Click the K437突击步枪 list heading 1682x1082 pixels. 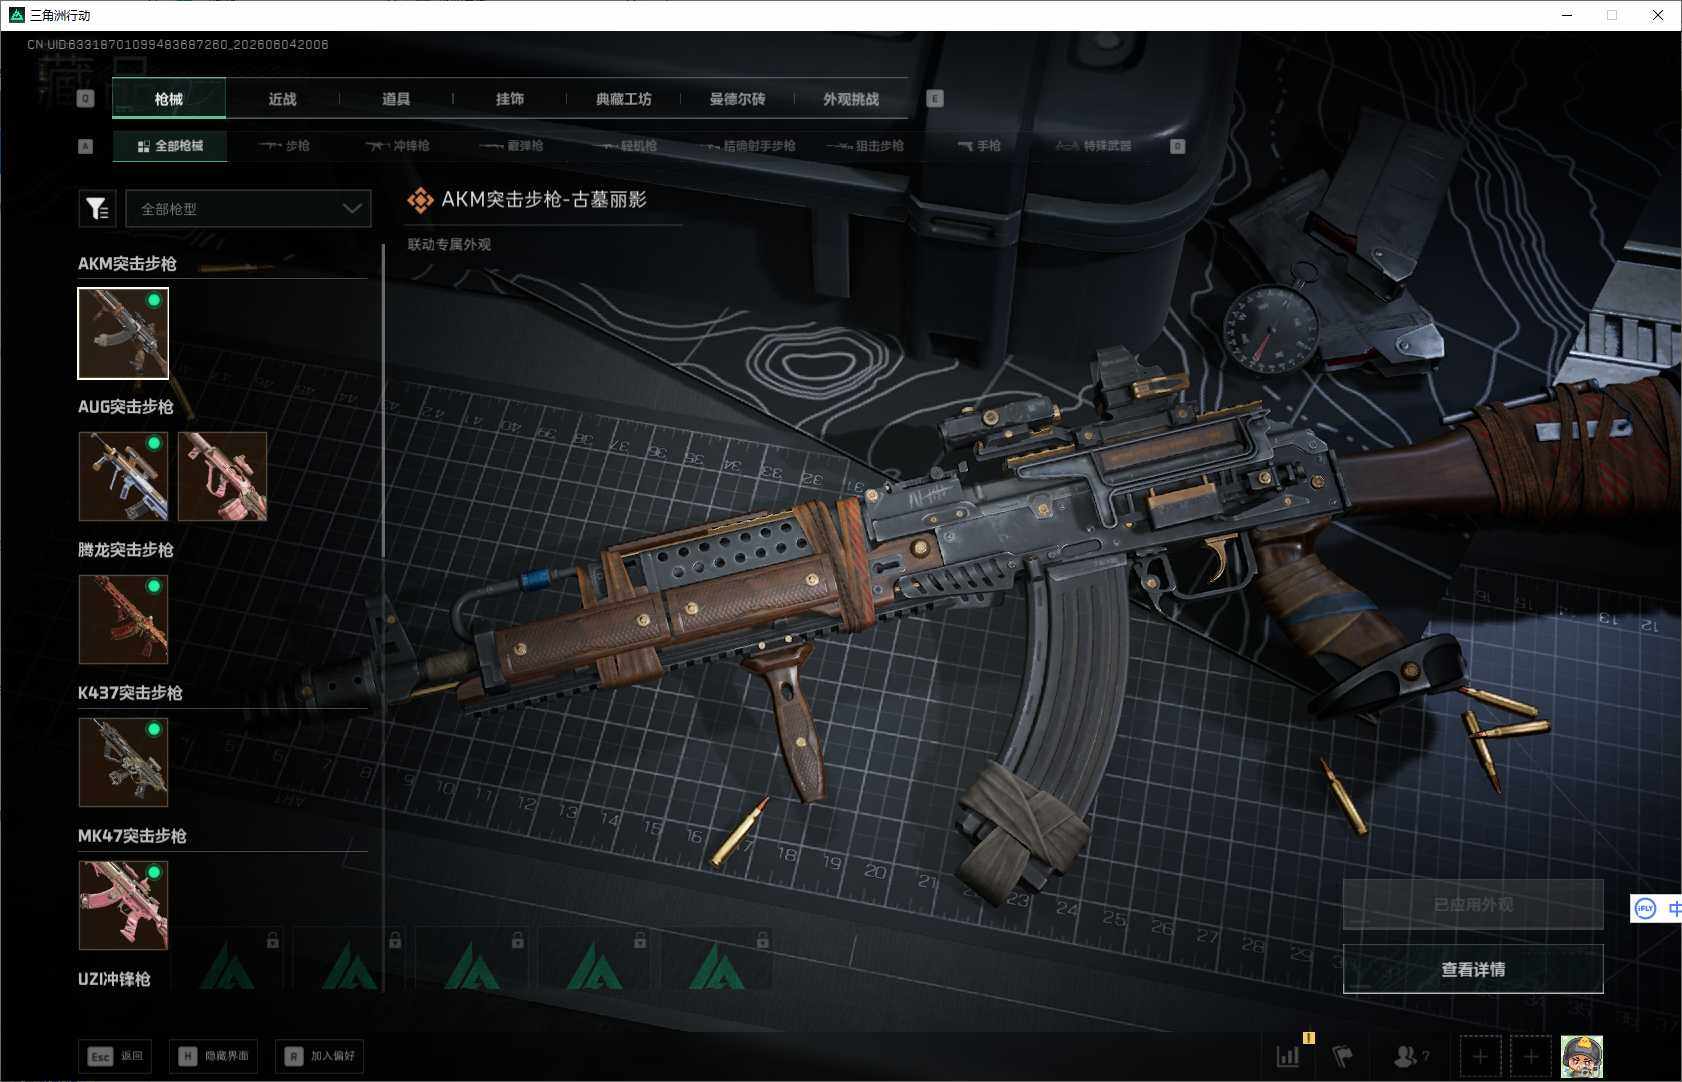130,693
